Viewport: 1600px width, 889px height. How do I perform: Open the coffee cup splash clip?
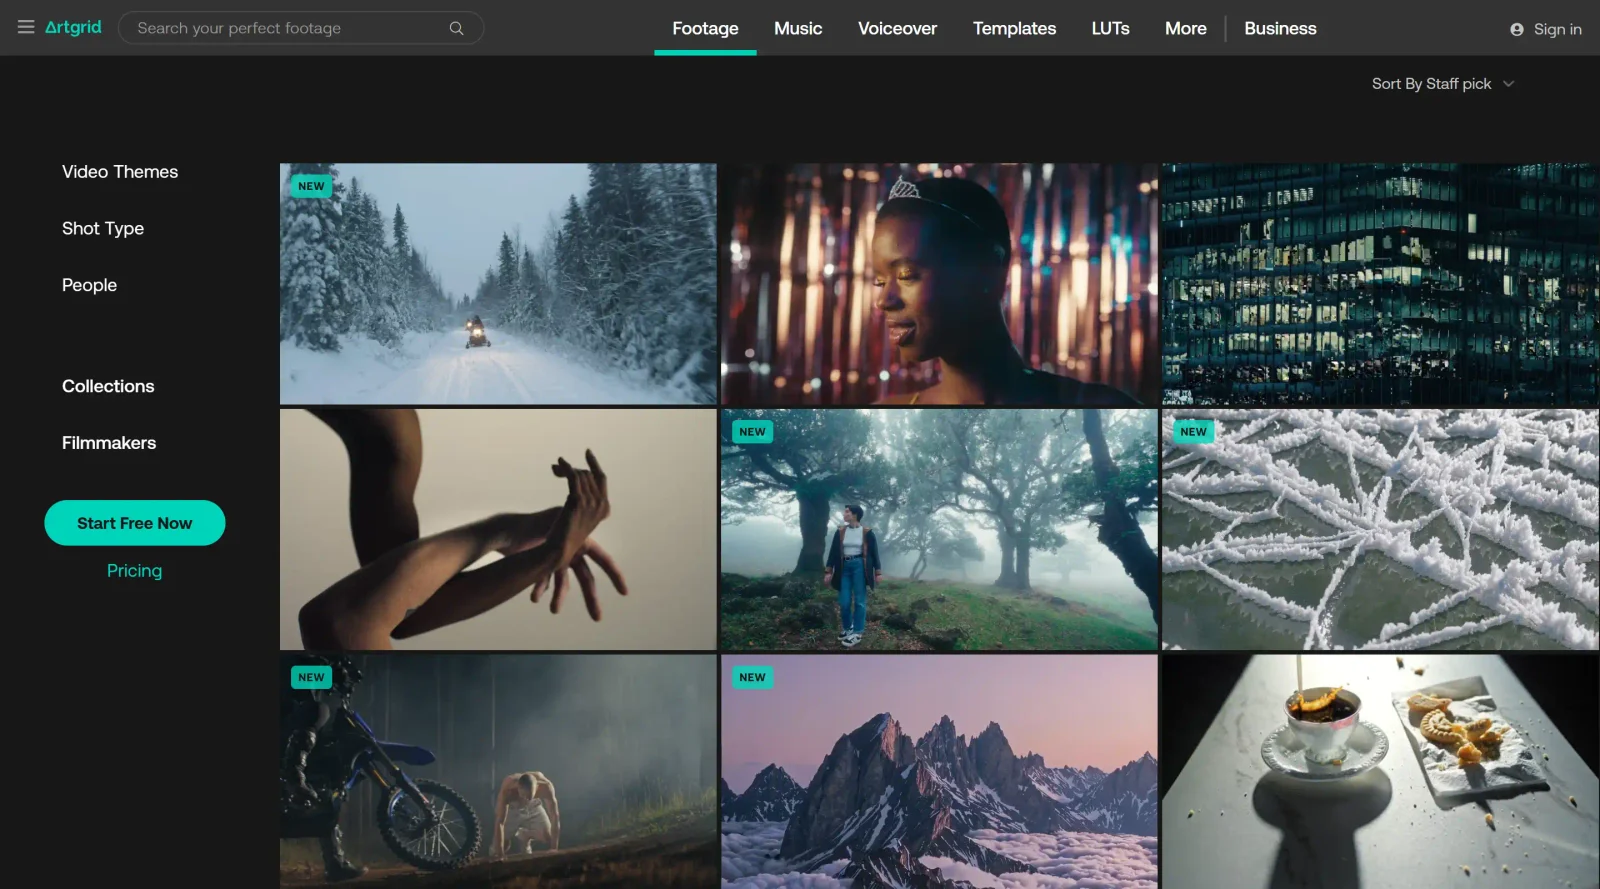pyautogui.click(x=1380, y=771)
